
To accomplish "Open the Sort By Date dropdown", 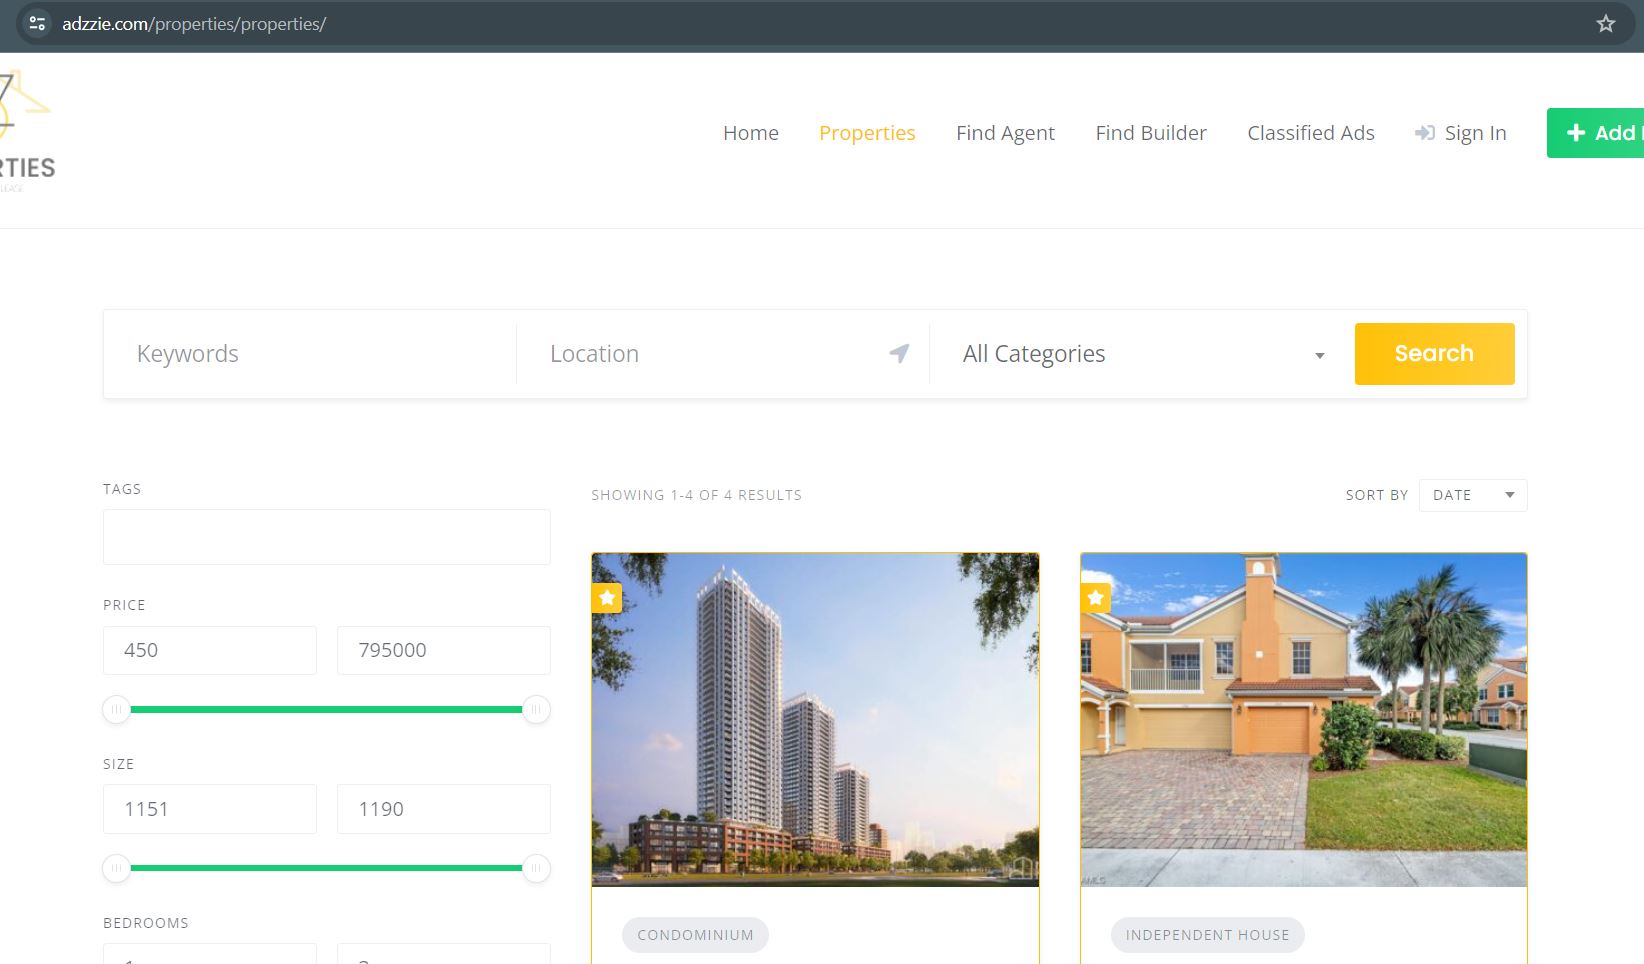I will [1472, 495].
